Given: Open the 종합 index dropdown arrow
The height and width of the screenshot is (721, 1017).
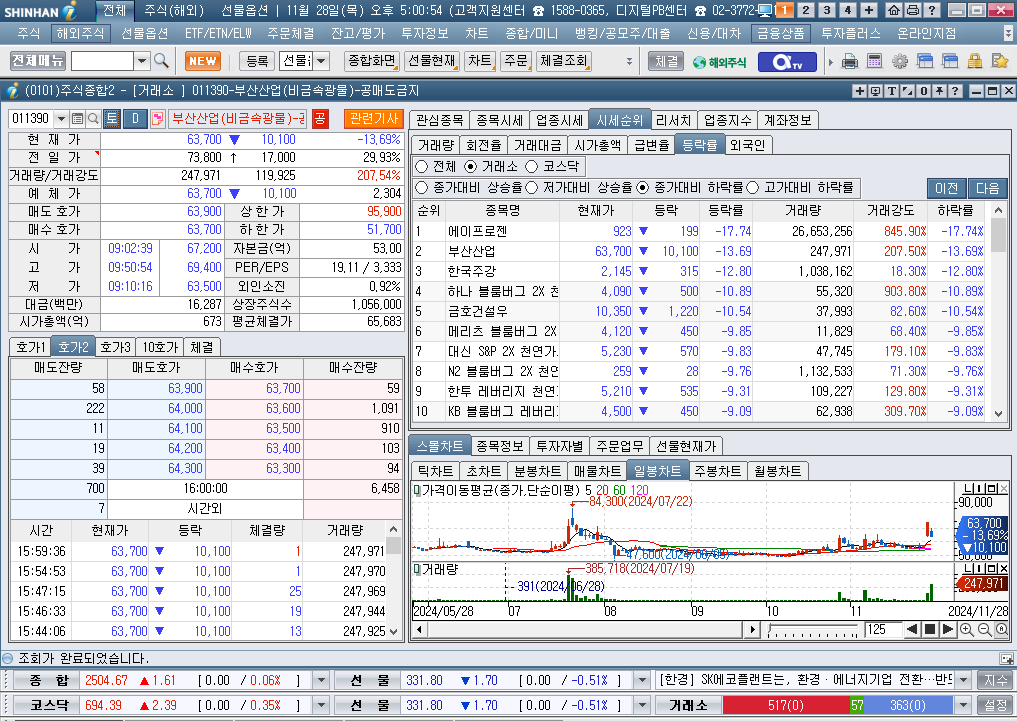Looking at the screenshot, I should click(x=320, y=680).
